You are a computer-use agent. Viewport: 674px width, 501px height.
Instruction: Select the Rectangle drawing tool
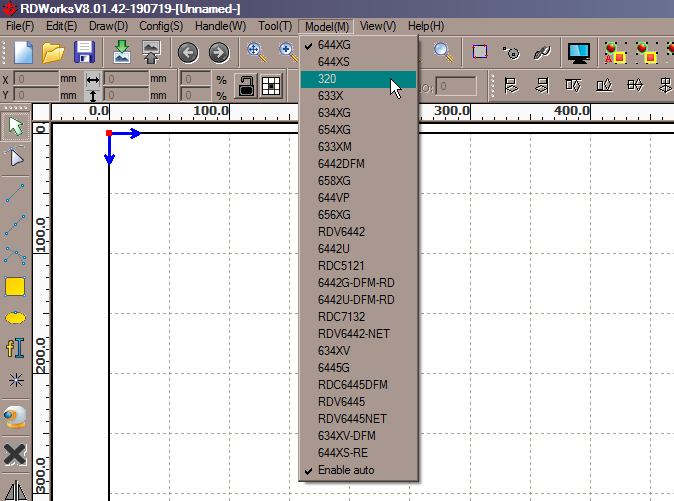click(x=15, y=287)
